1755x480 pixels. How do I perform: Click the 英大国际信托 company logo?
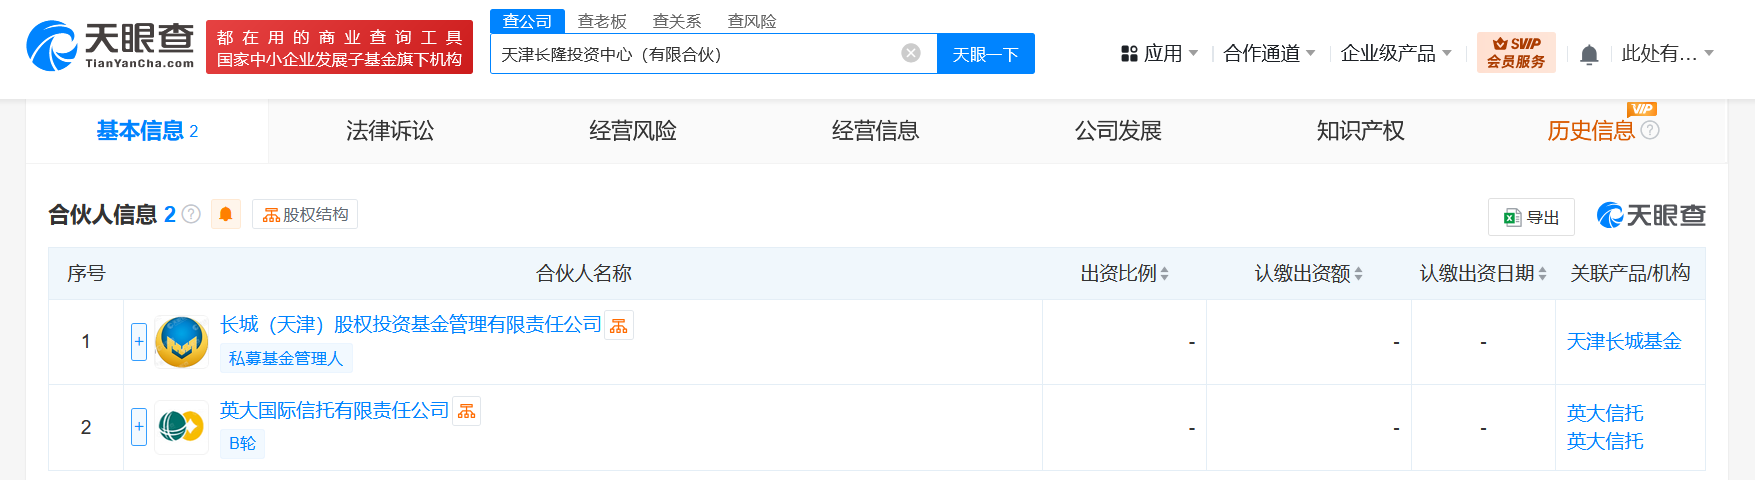182,427
